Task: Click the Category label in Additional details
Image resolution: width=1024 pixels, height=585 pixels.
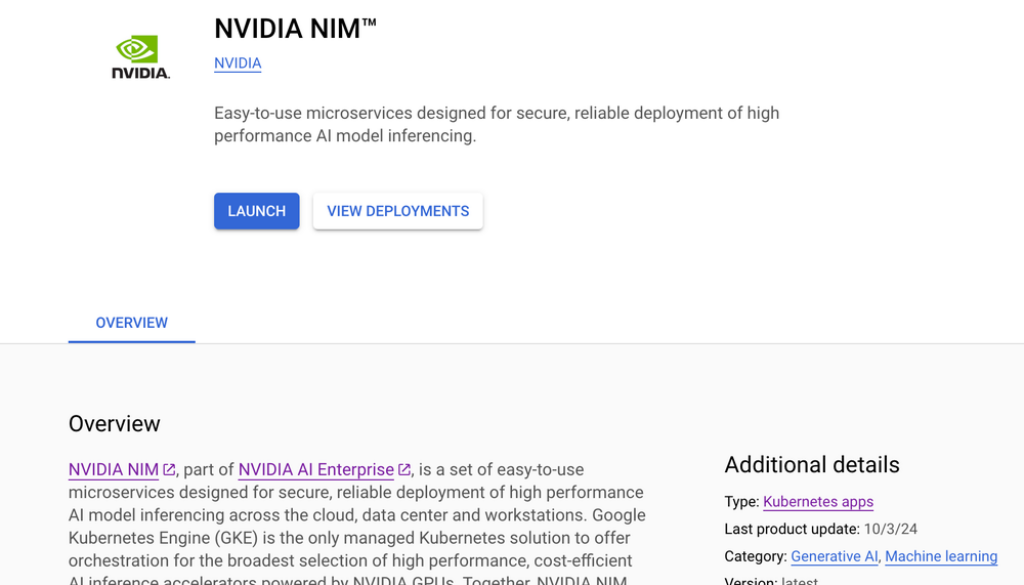Action: pyautogui.click(x=754, y=556)
